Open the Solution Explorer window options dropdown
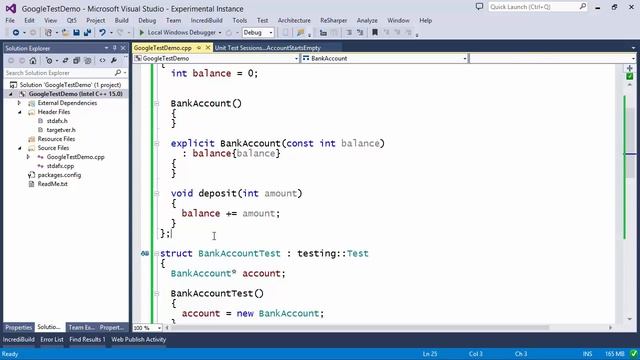The image size is (640, 360). click(x=107, y=48)
